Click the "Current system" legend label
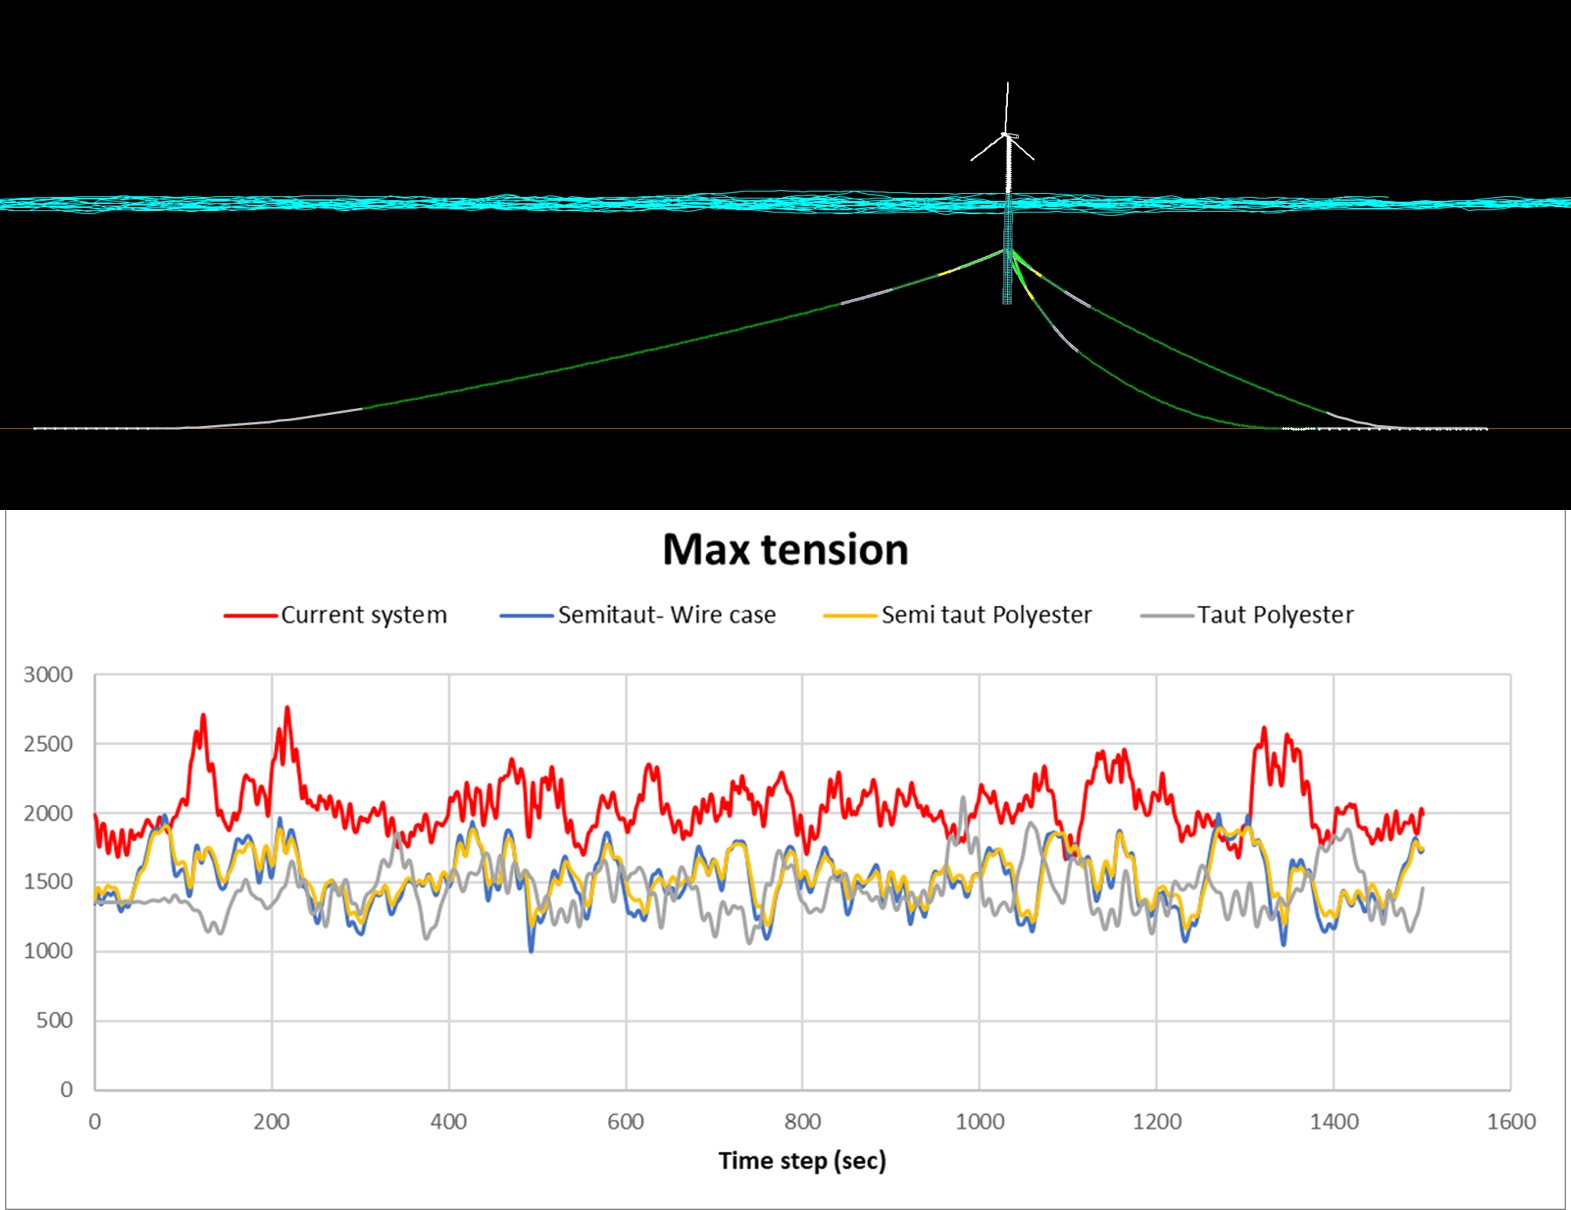Viewport: 1571px width, 1210px height. [363, 615]
